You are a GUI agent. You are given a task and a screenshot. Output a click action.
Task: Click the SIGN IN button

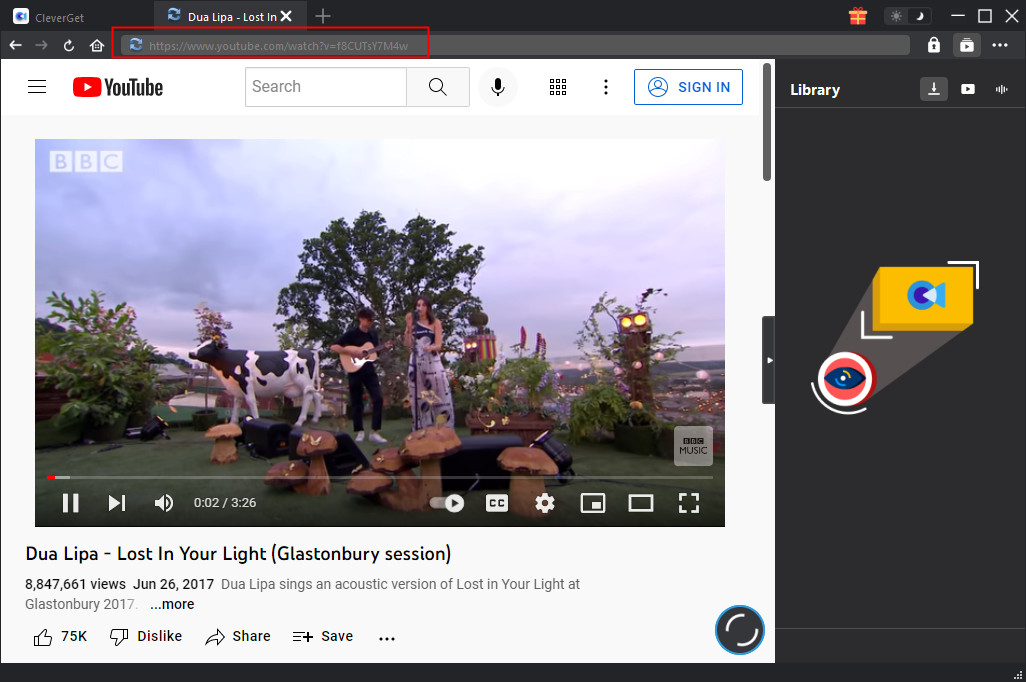click(688, 87)
